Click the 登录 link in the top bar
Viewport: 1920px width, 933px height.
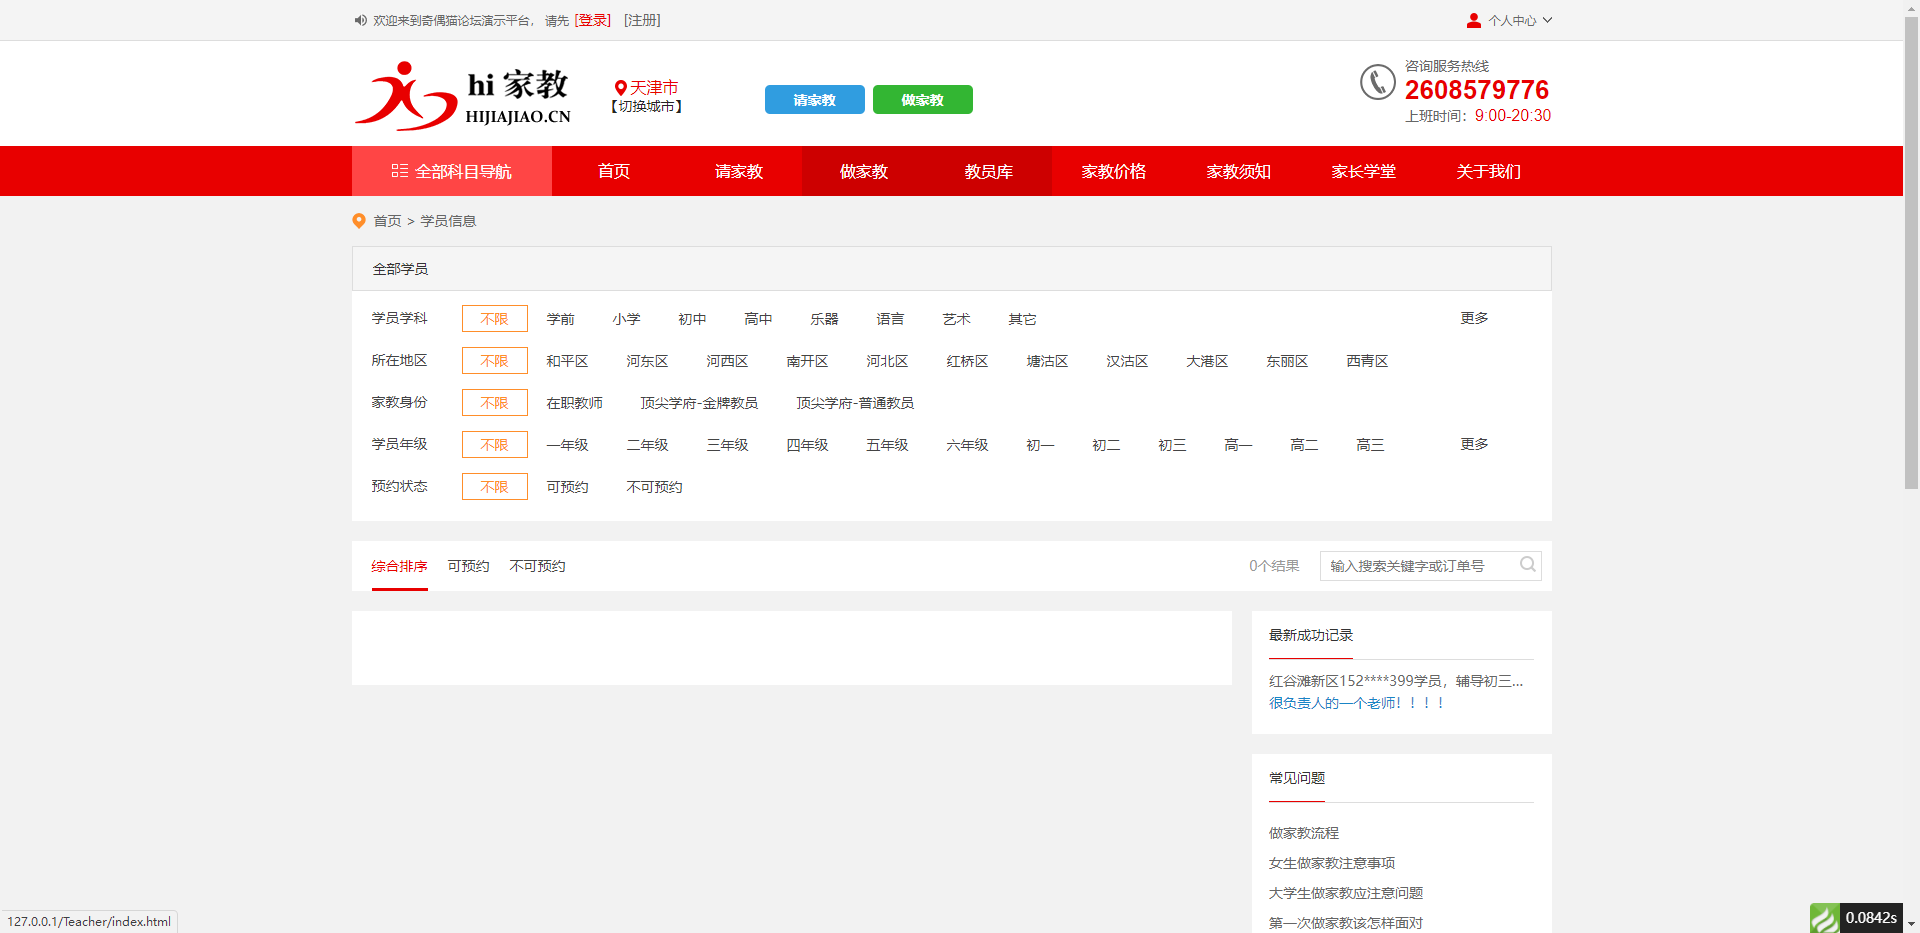pyautogui.click(x=592, y=19)
